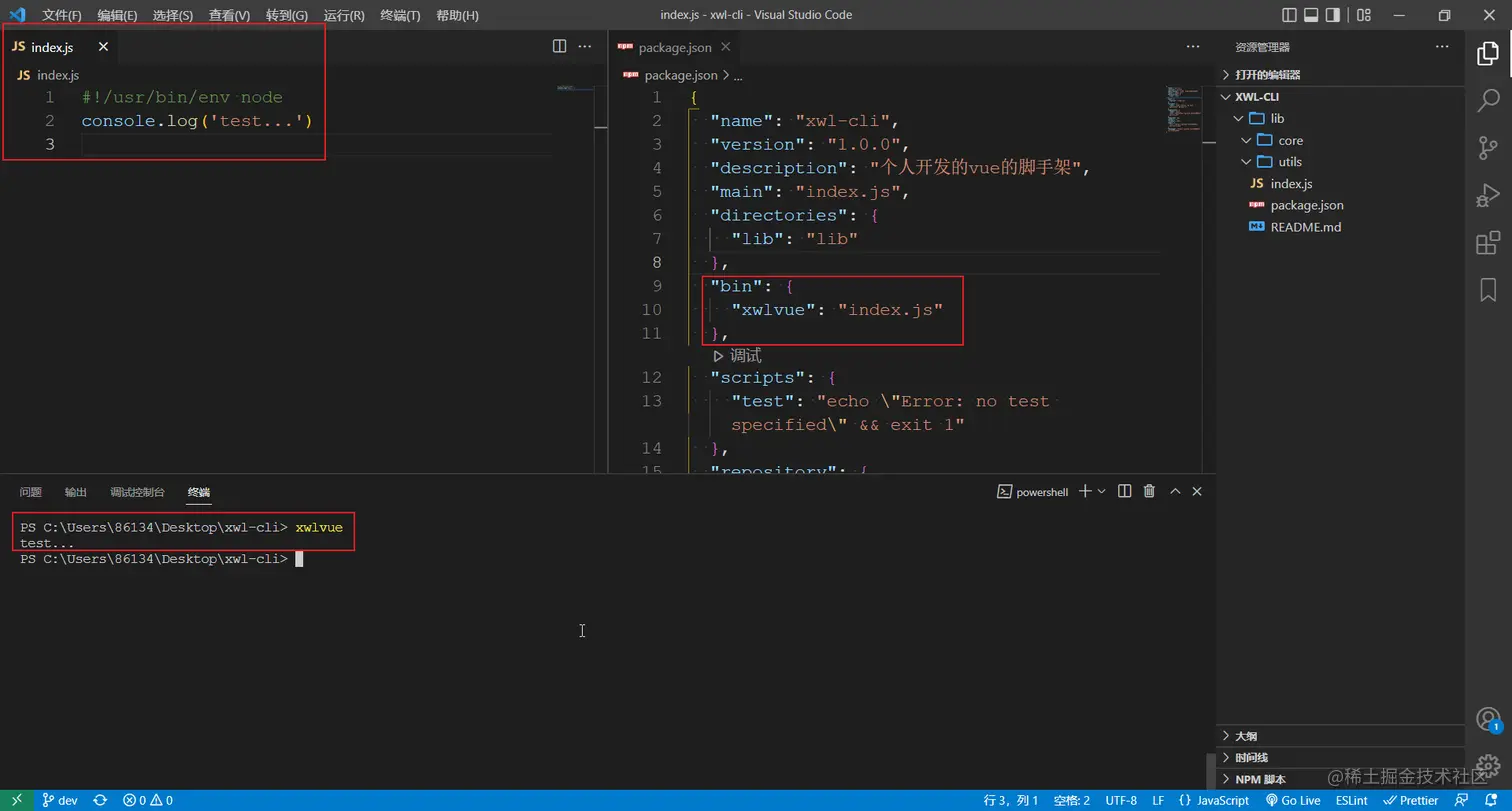This screenshot has width=1512, height=811.
Task: Toggle the left side bar layout button
Action: [x=1290, y=15]
